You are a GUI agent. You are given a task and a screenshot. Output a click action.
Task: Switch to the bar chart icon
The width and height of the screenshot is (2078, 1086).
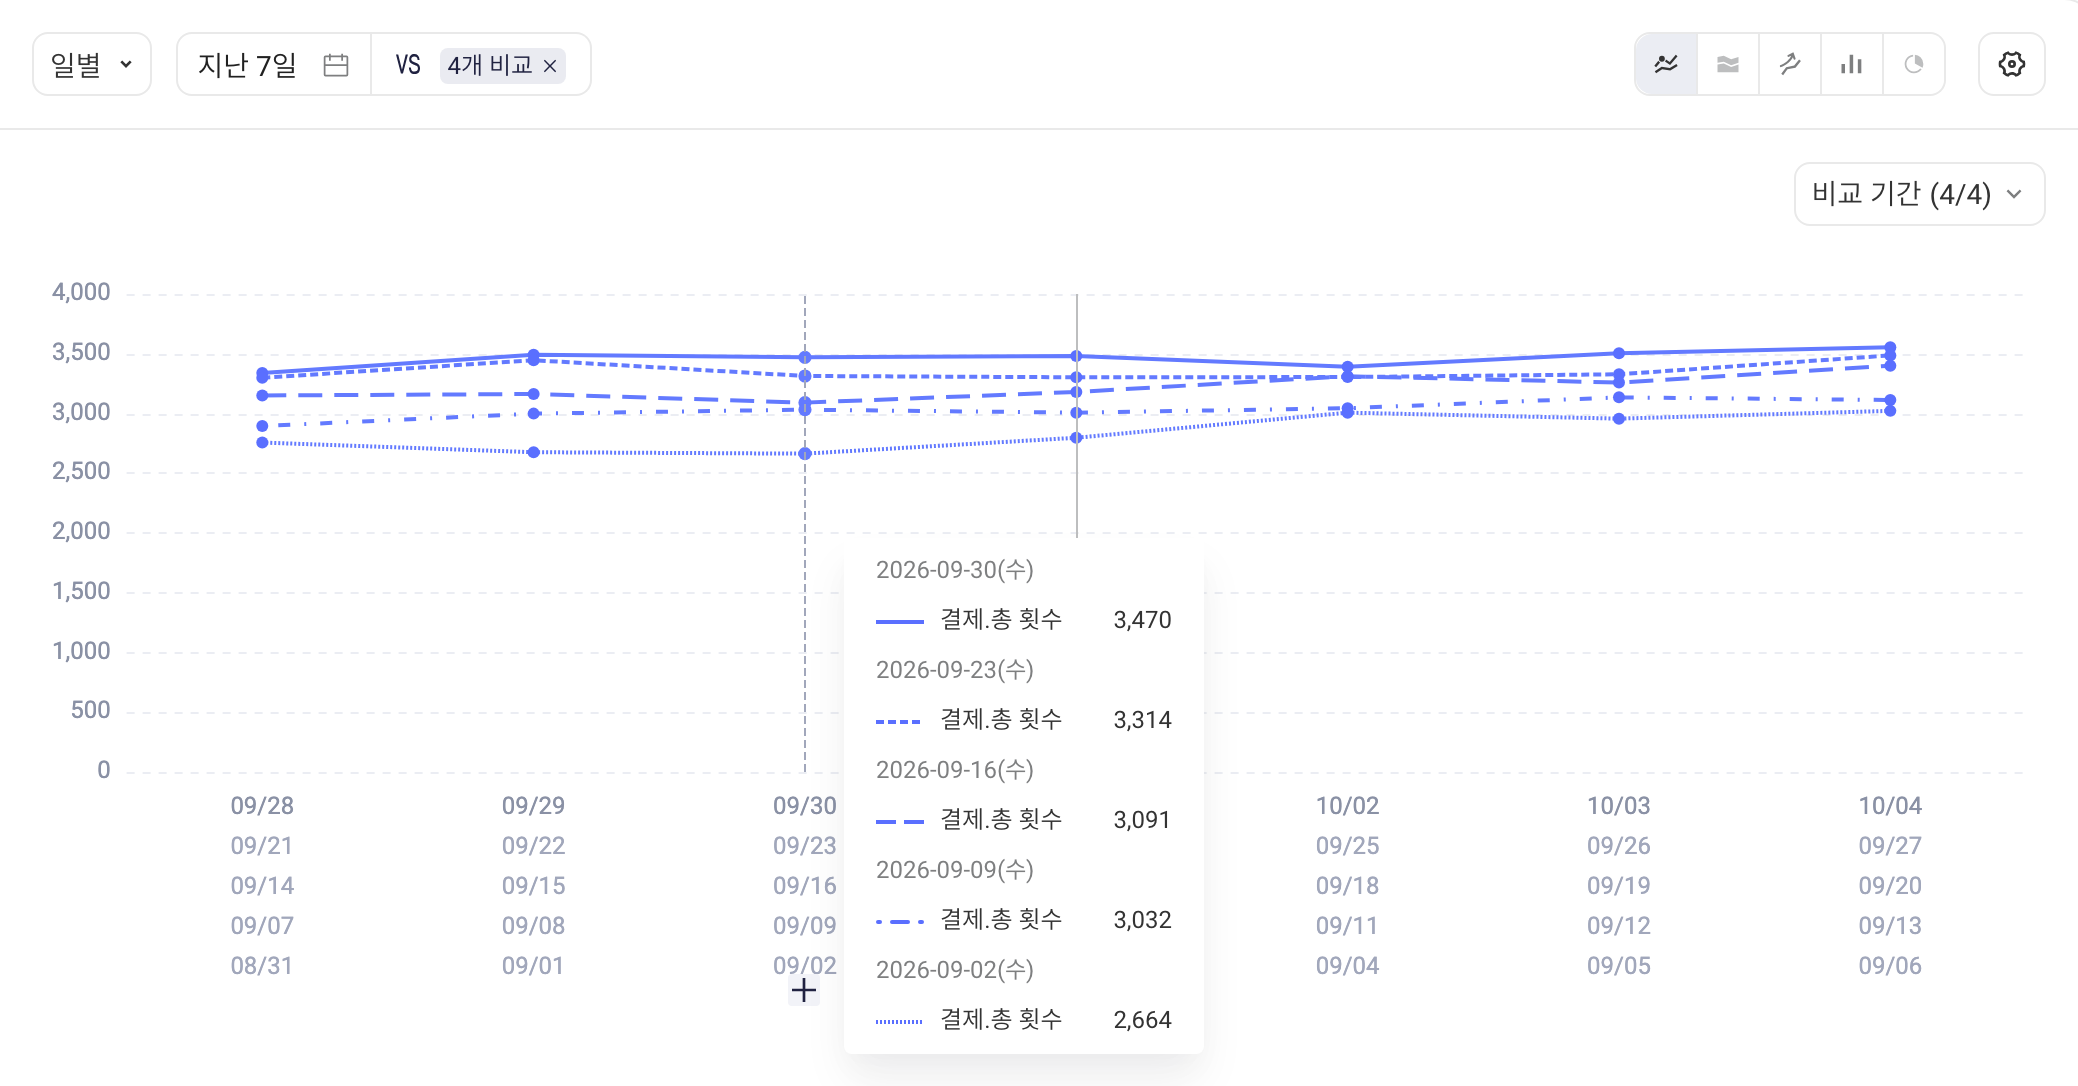(1852, 64)
